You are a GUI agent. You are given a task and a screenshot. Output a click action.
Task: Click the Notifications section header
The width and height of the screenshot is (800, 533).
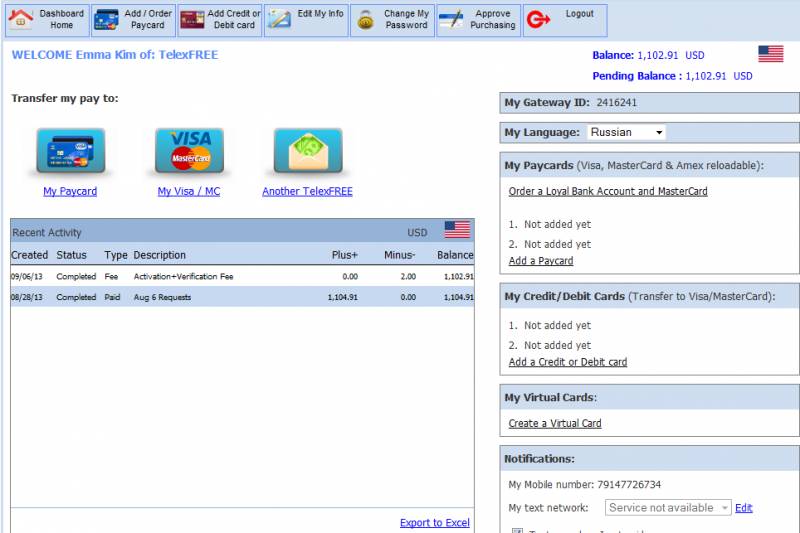coord(649,459)
